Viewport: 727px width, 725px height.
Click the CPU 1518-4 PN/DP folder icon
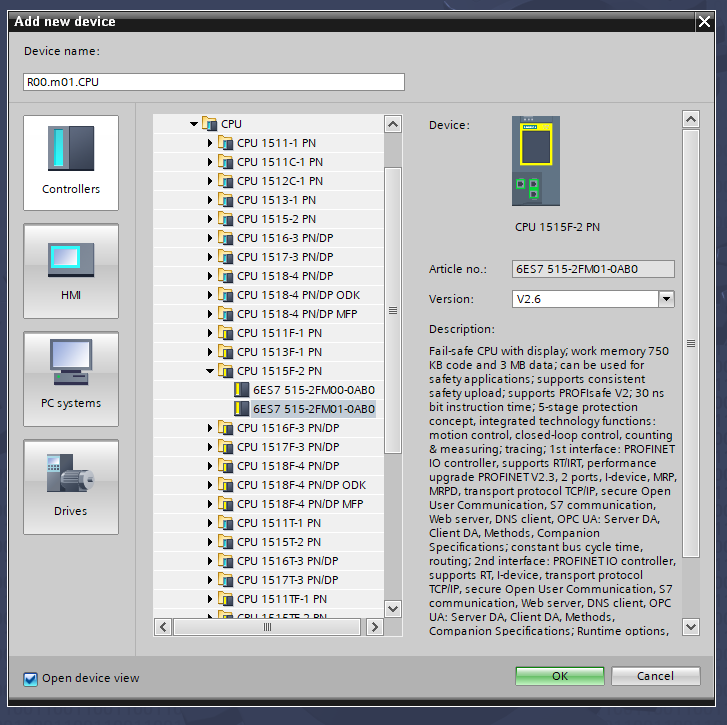click(x=225, y=276)
